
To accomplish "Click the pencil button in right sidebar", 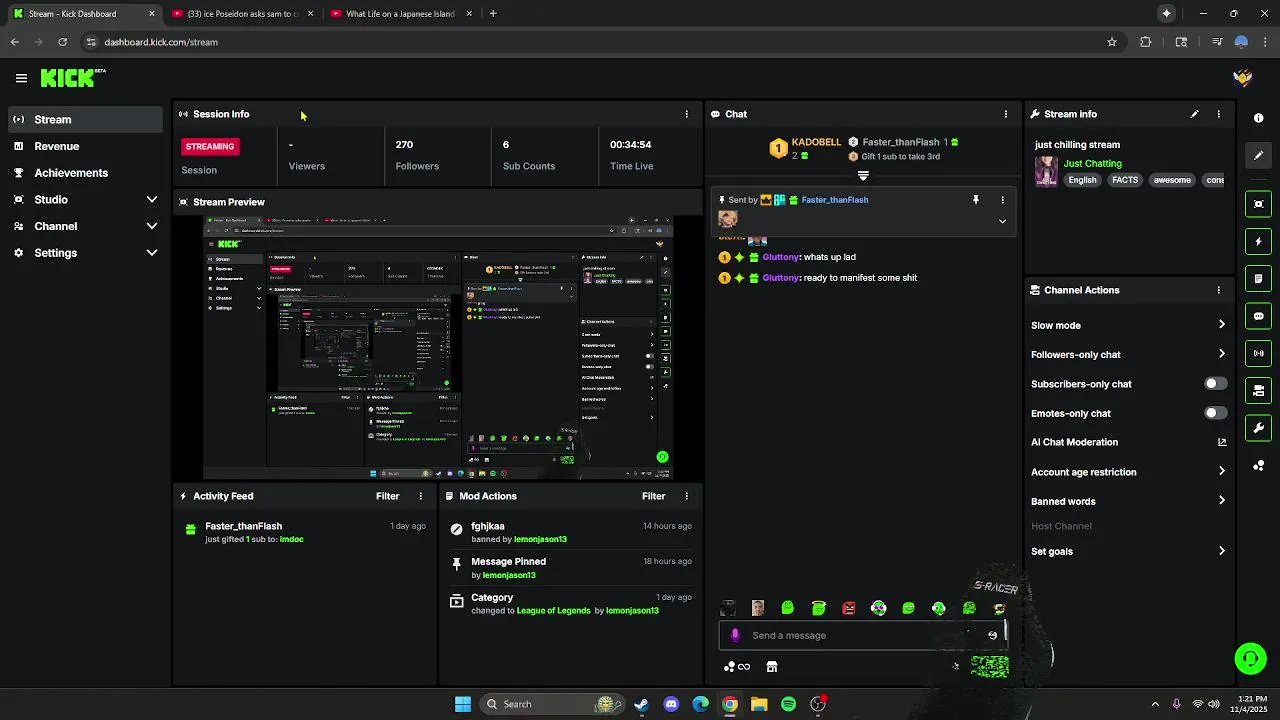I will click(1258, 155).
